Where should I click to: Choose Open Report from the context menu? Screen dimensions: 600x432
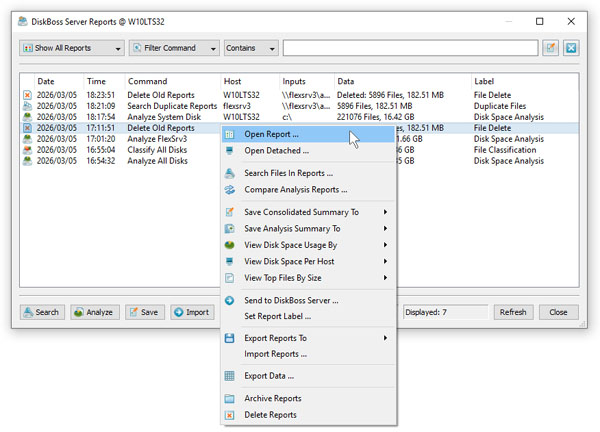(308, 134)
